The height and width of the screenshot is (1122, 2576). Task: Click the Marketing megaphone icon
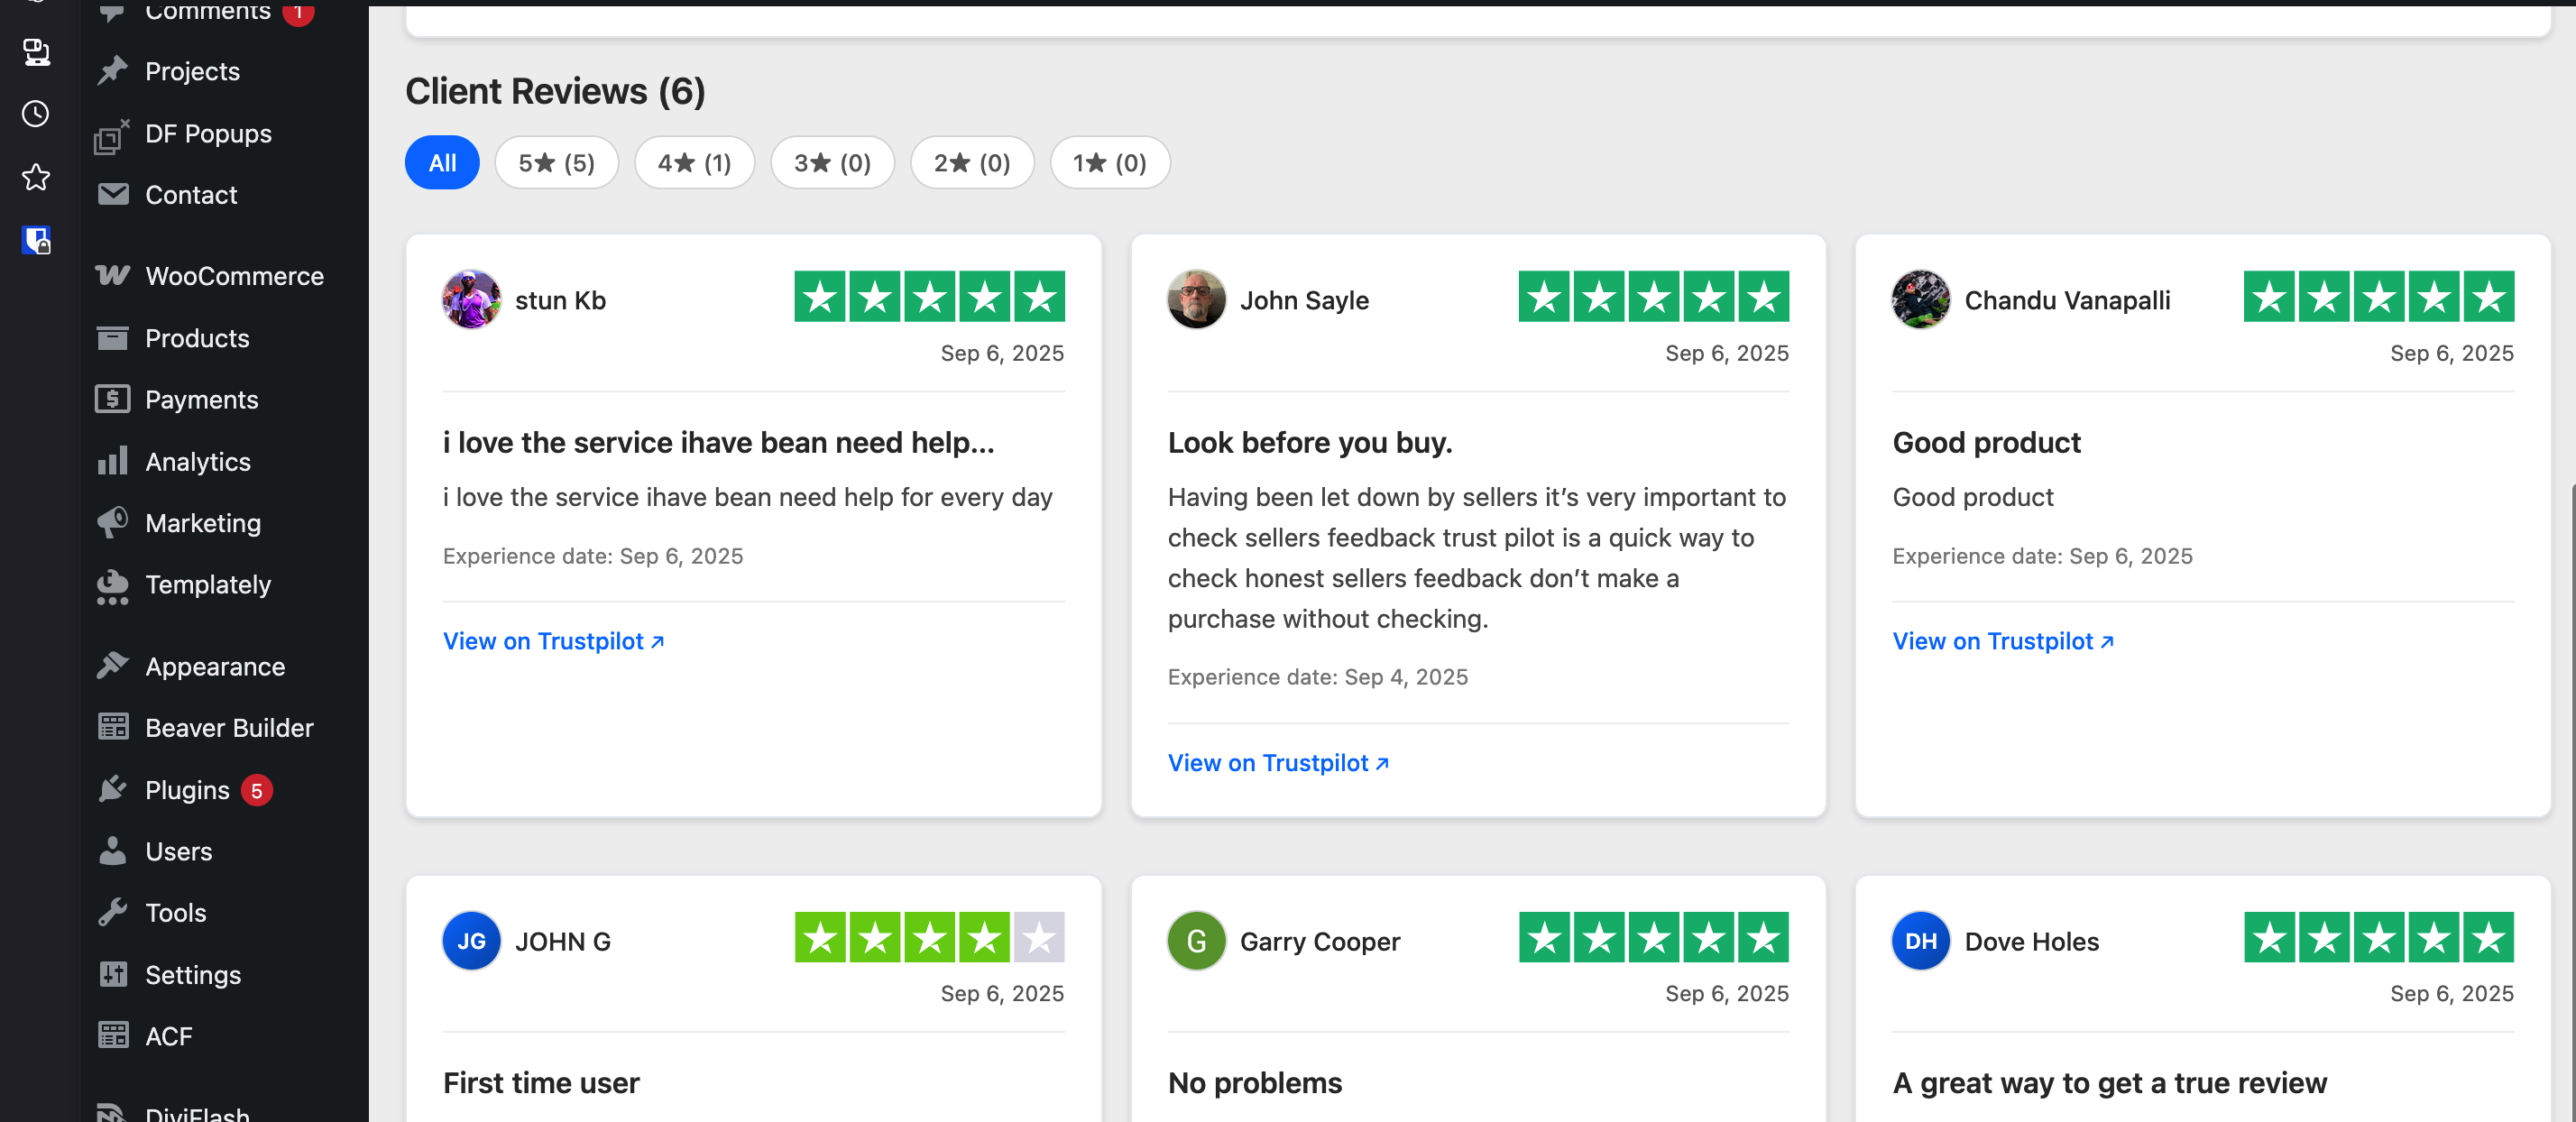pos(112,522)
